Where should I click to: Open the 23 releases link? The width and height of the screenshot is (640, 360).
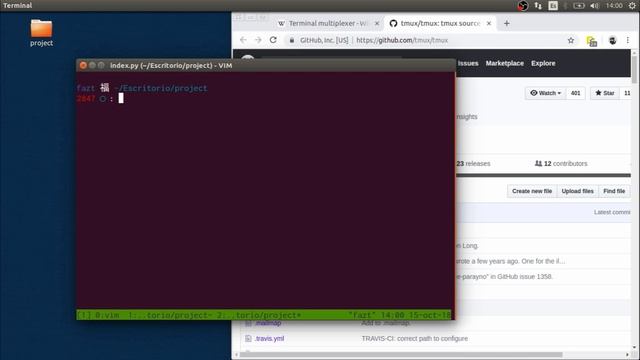(473, 163)
